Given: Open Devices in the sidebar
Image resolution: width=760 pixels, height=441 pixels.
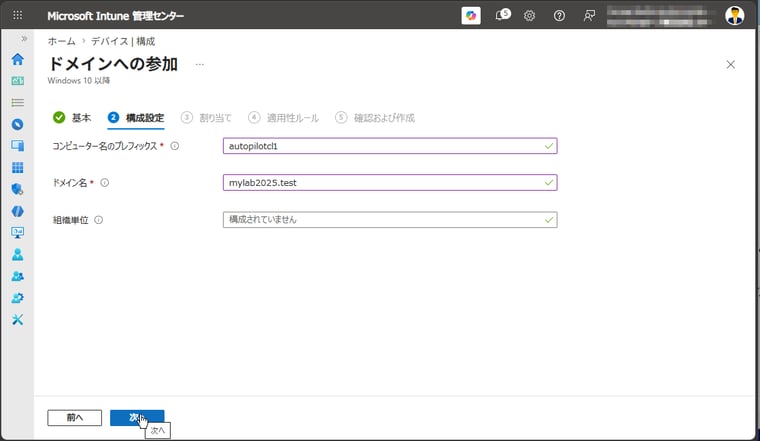Looking at the screenshot, I should pyautogui.click(x=17, y=146).
